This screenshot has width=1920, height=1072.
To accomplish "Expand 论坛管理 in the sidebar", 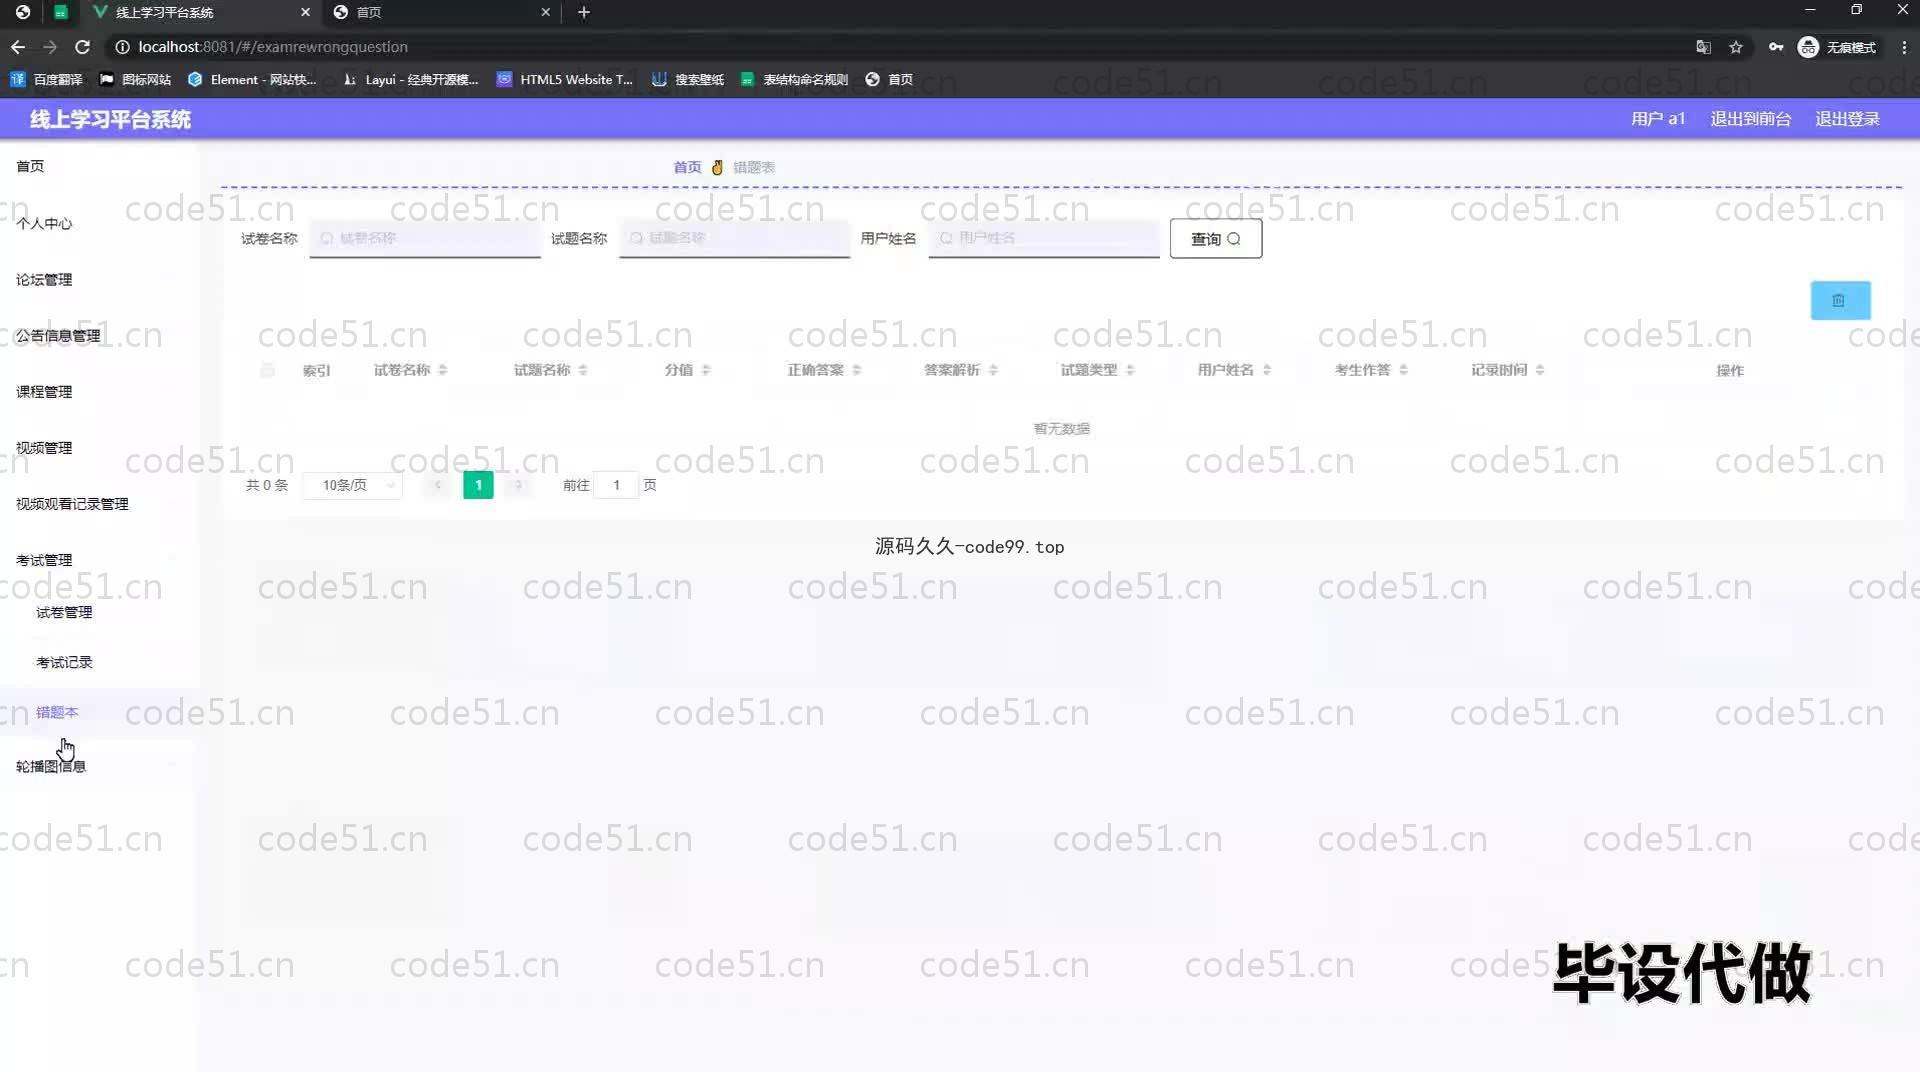I will tap(98, 279).
